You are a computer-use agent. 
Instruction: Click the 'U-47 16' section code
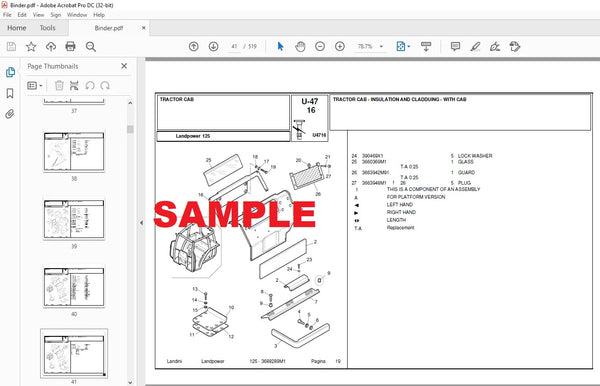pyautogui.click(x=310, y=106)
